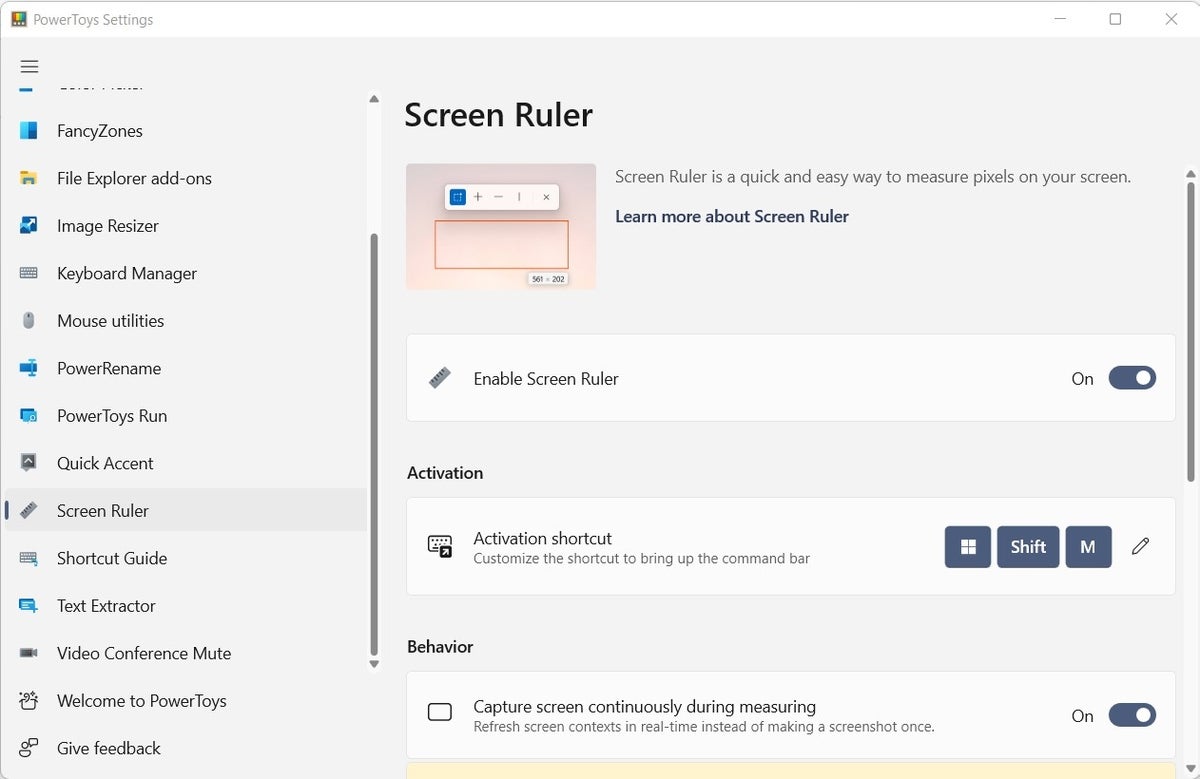Click the Activation shortcut setting label
1200x779 pixels.
coord(543,538)
